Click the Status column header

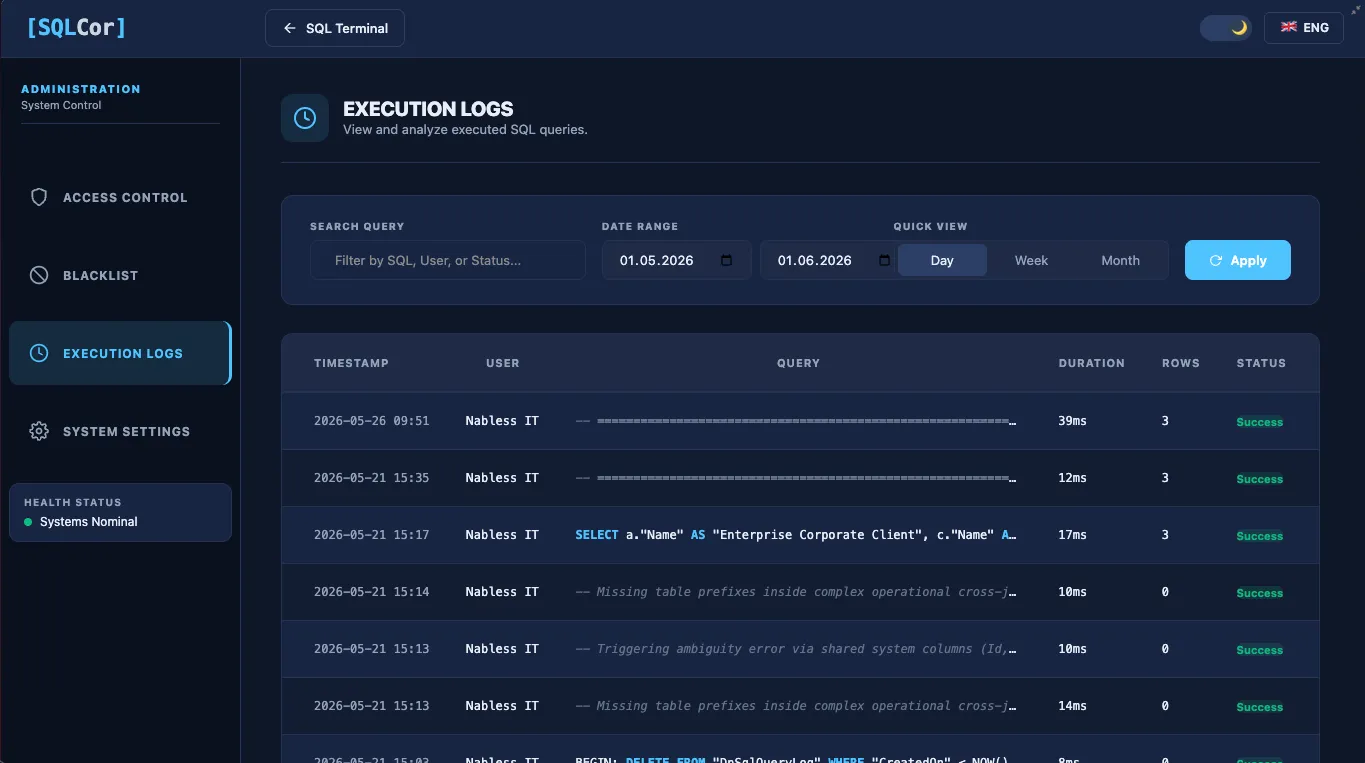coord(1261,363)
